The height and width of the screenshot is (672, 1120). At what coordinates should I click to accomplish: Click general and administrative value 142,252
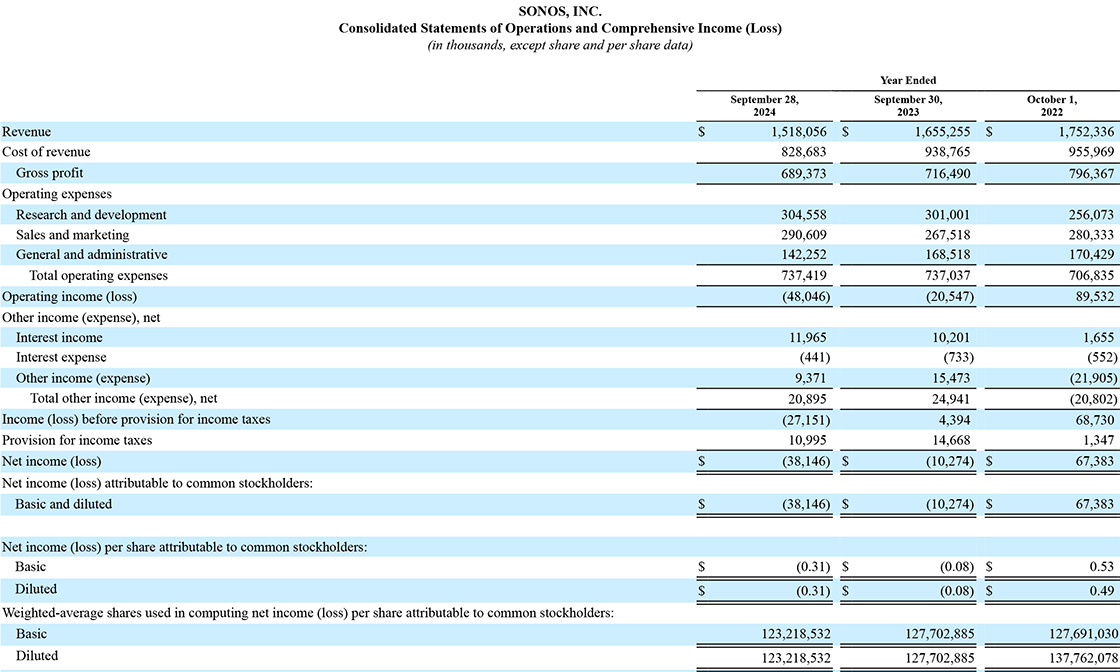804,255
